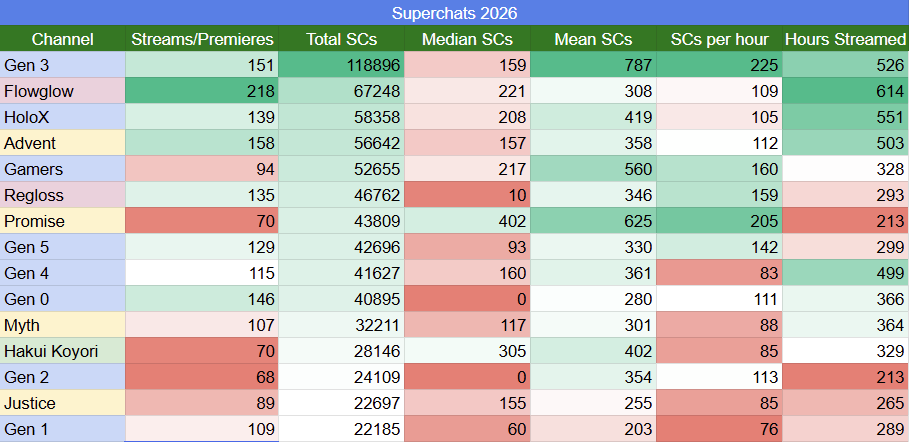The image size is (909, 442).
Task: Select the 'Mean SCs' column header
Action: pos(593,39)
